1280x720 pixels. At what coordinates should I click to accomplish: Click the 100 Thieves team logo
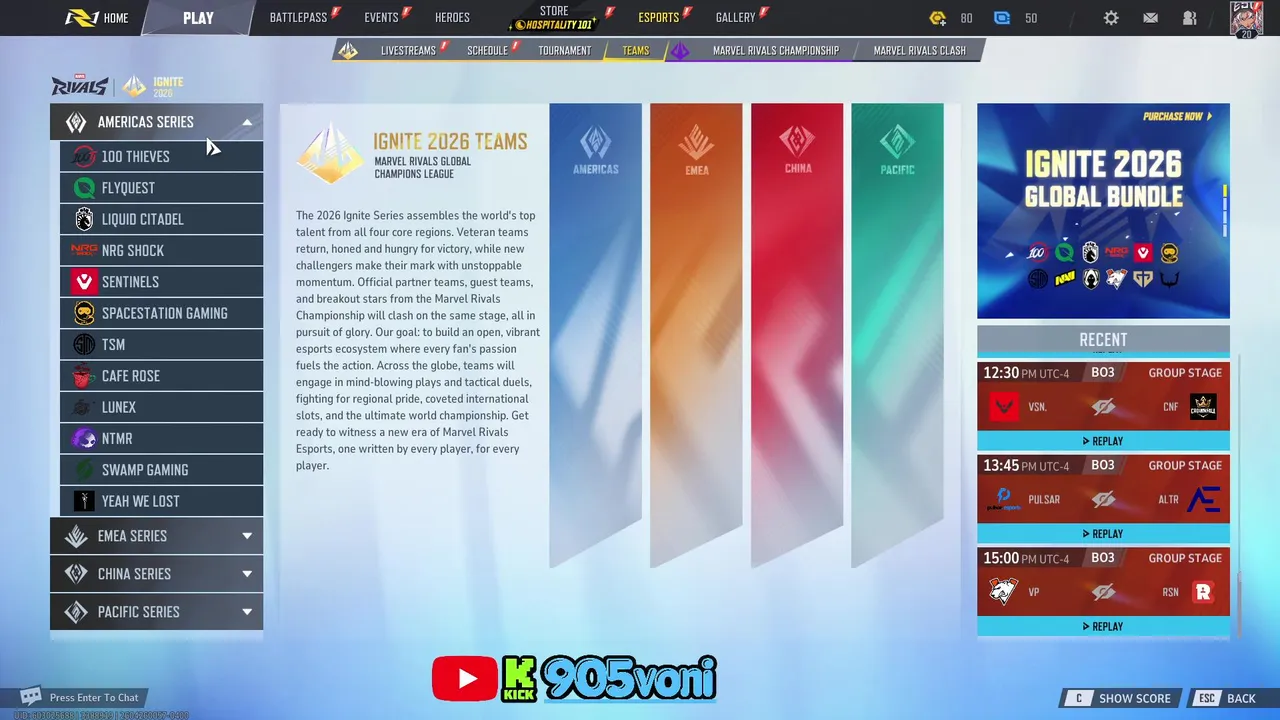click(x=85, y=157)
